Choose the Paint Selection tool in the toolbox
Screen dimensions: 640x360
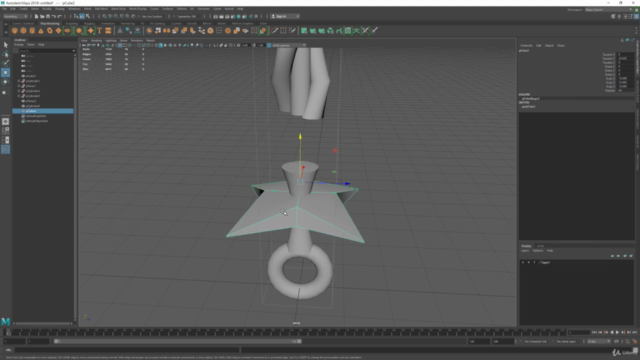pyautogui.click(x=5, y=63)
